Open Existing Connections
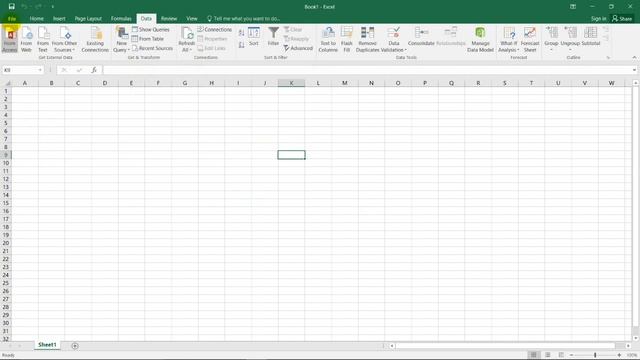Screen dimensions: 640x360 click(95, 39)
